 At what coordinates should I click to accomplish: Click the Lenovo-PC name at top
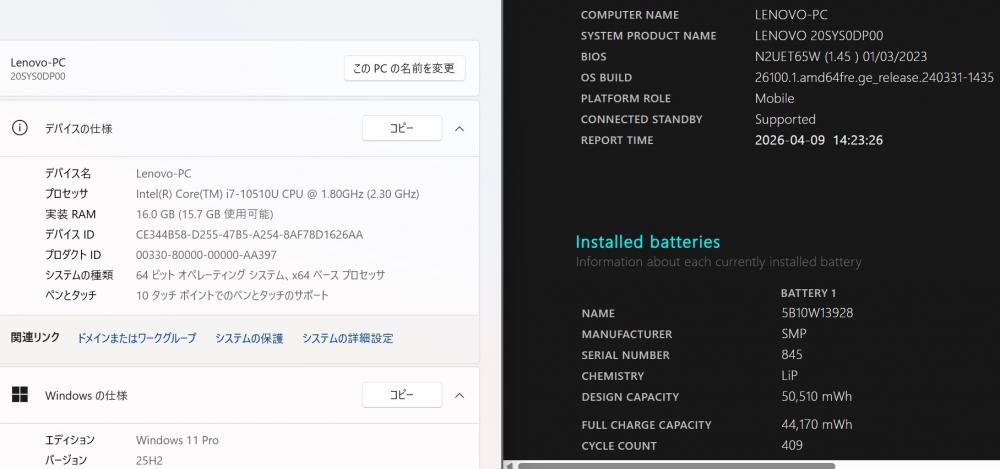pos(38,62)
